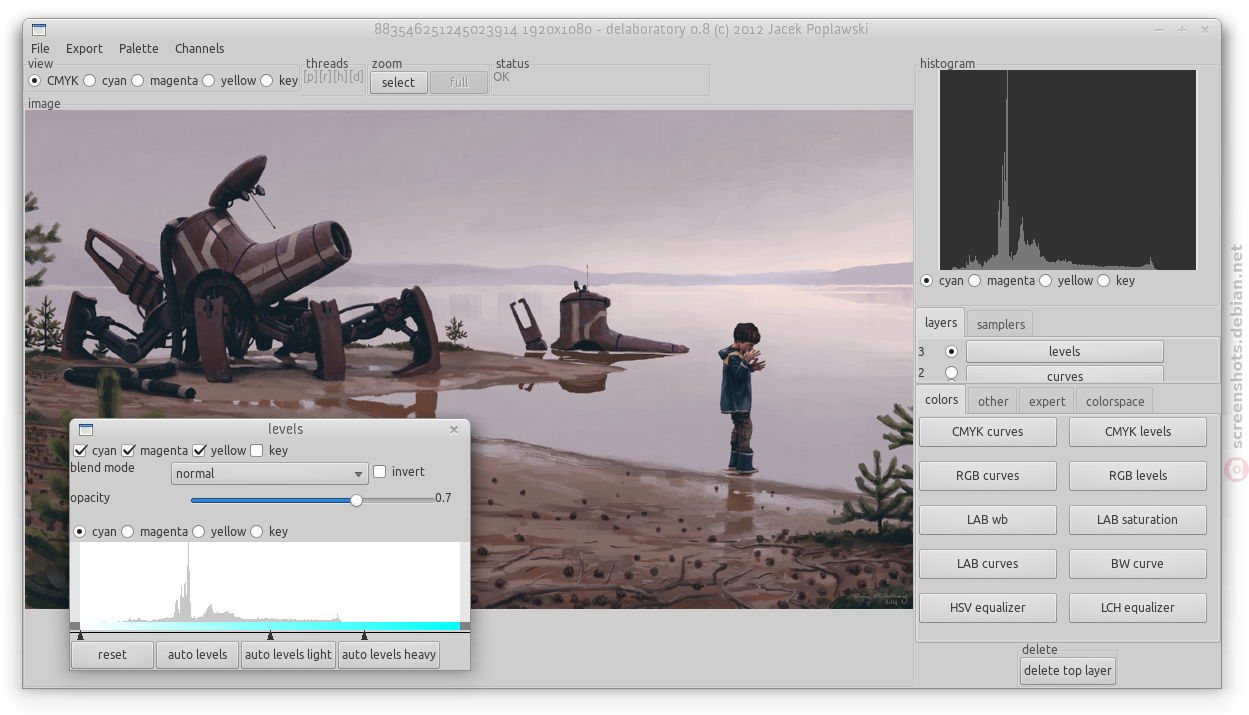
Task: Add an HSV equalizer layer
Action: (987, 608)
